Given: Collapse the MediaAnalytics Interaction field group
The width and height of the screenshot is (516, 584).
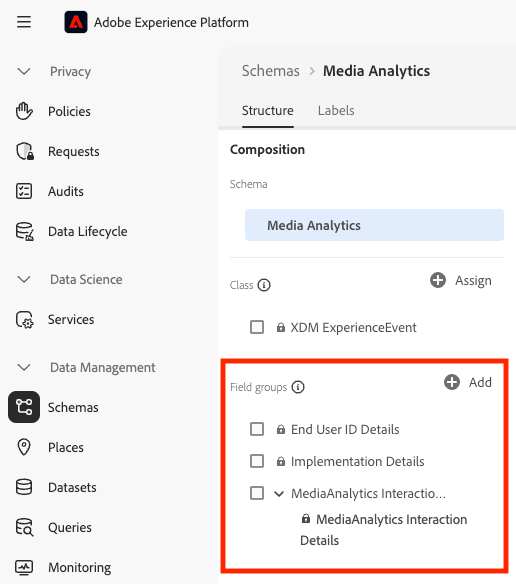Looking at the screenshot, I should (279, 494).
